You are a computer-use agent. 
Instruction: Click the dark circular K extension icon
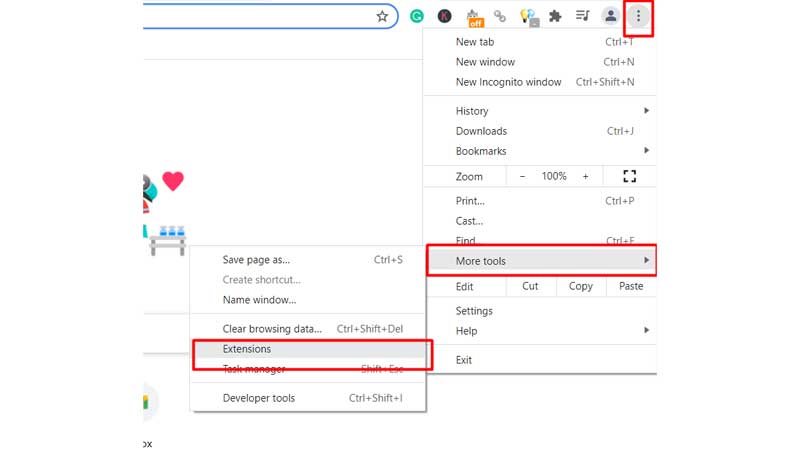point(445,16)
